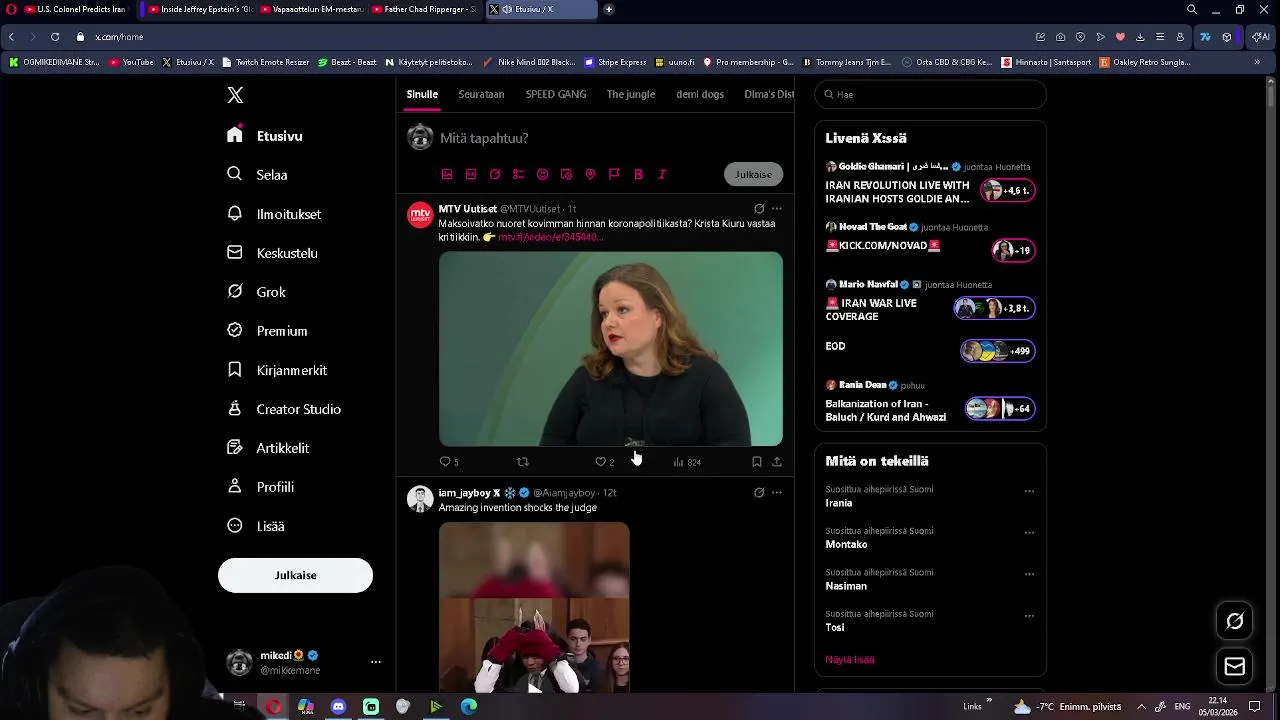Open Premium page

click(267, 331)
